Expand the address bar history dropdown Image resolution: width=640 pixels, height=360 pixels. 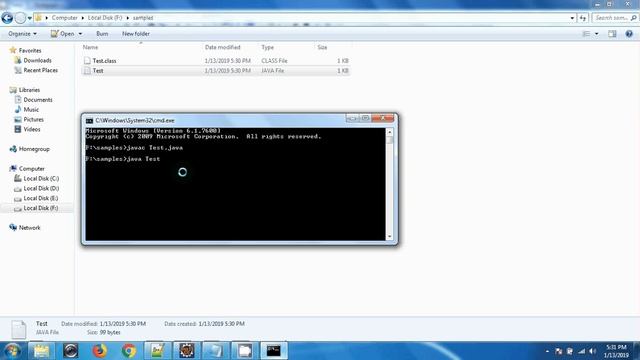click(x=572, y=18)
